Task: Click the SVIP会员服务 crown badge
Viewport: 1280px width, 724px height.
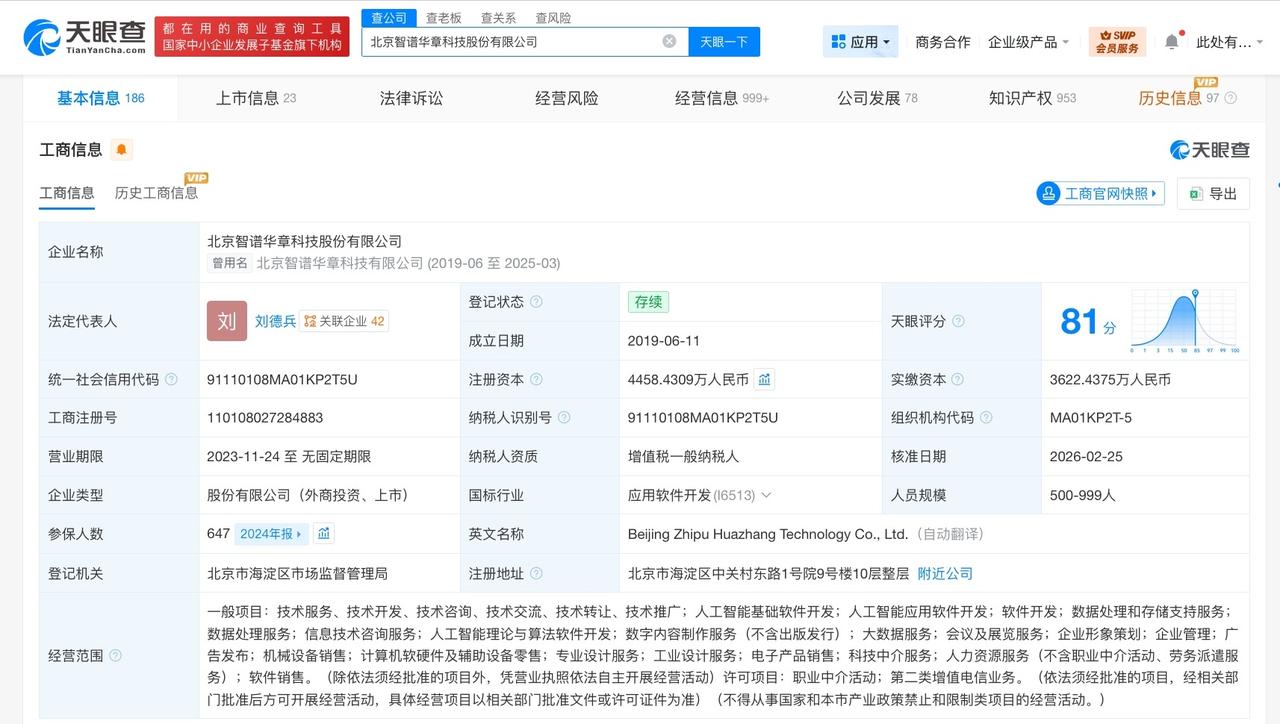Action: point(1116,42)
